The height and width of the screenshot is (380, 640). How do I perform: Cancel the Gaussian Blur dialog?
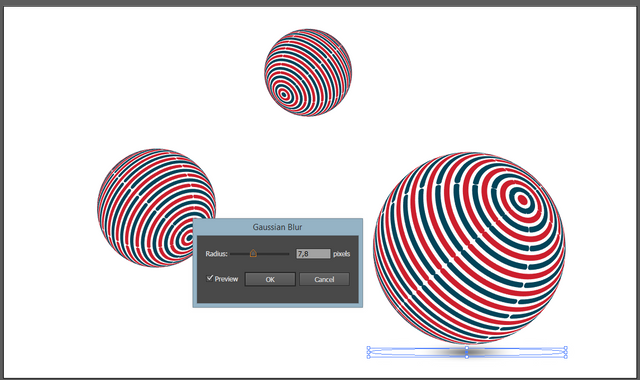click(324, 279)
